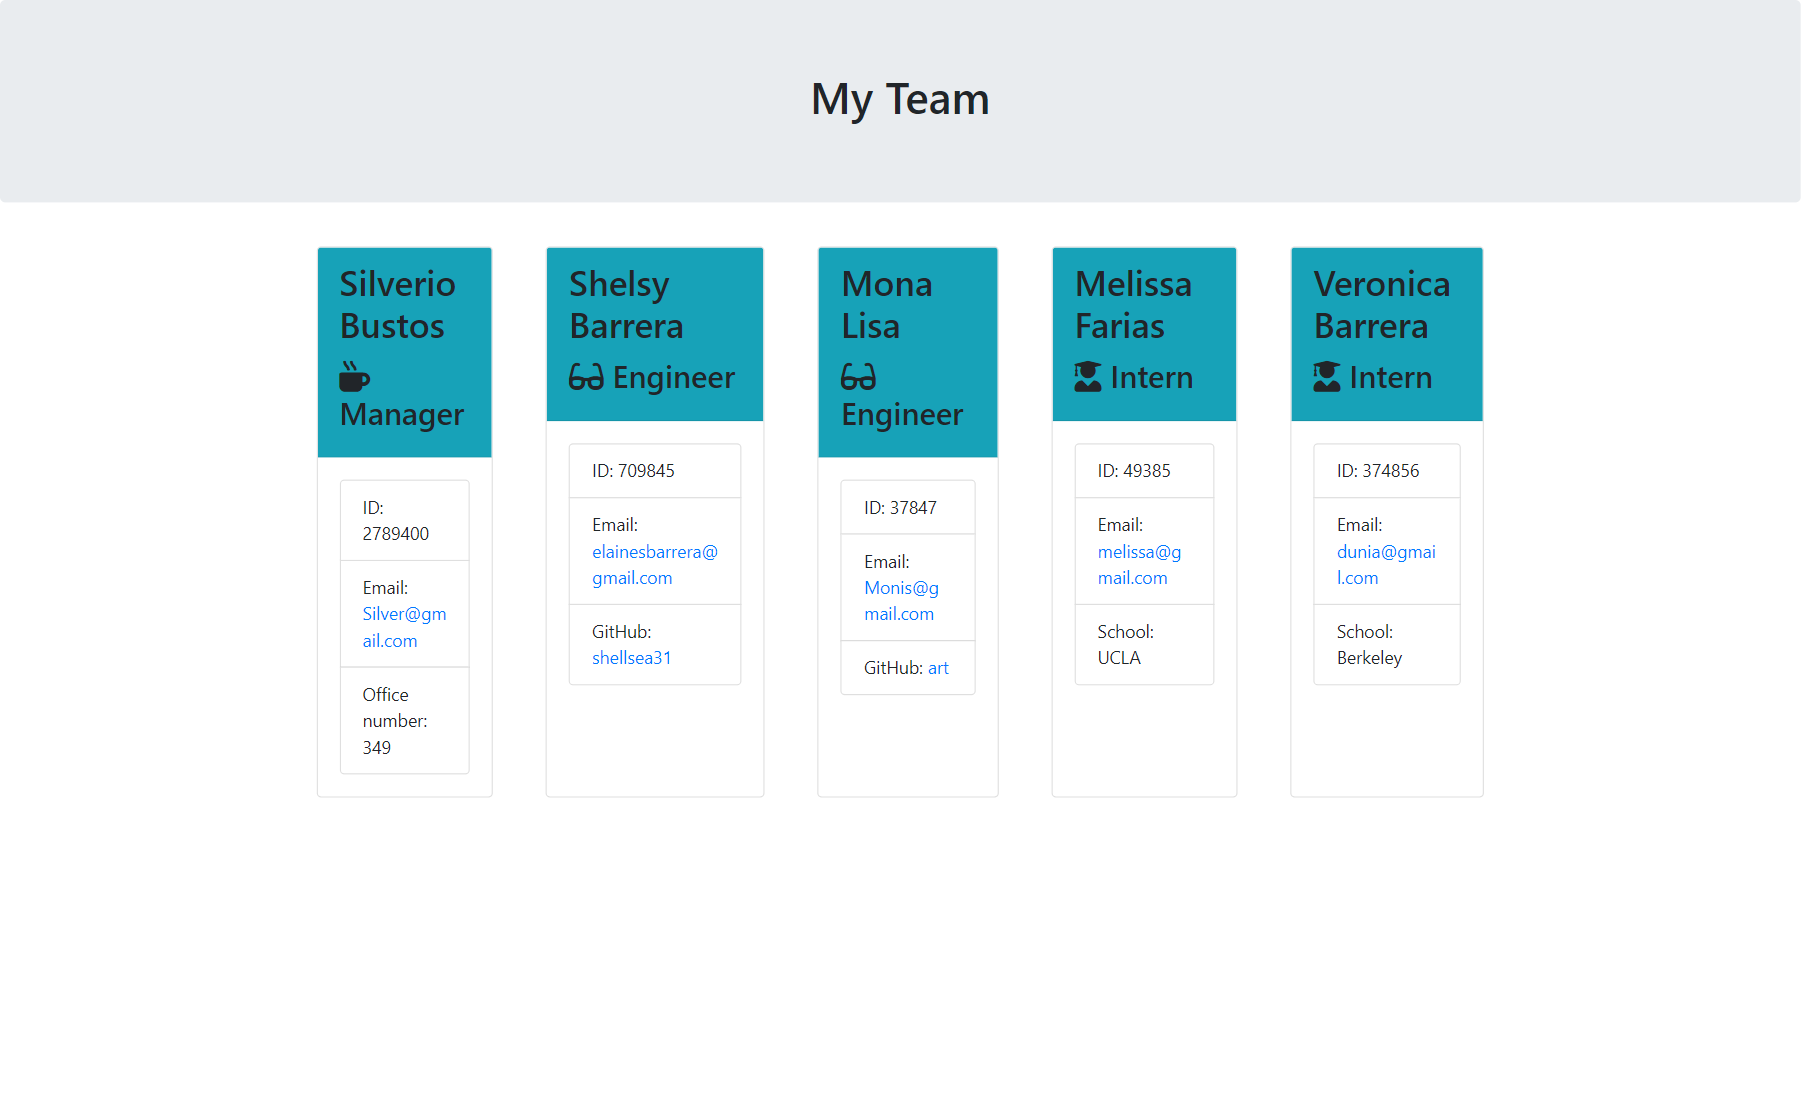The height and width of the screenshot is (1108, 1801).
Task: Click the Manager role label
Action: click(x=402, y=414)
